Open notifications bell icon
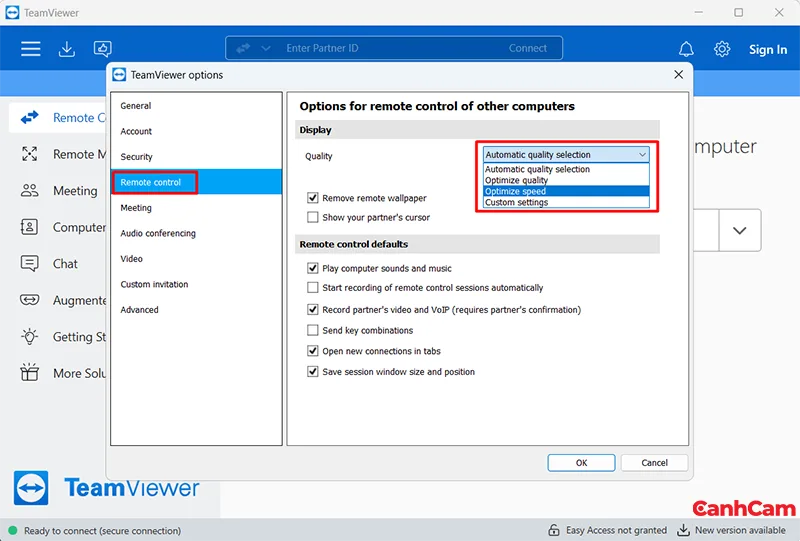 (686, 49)
